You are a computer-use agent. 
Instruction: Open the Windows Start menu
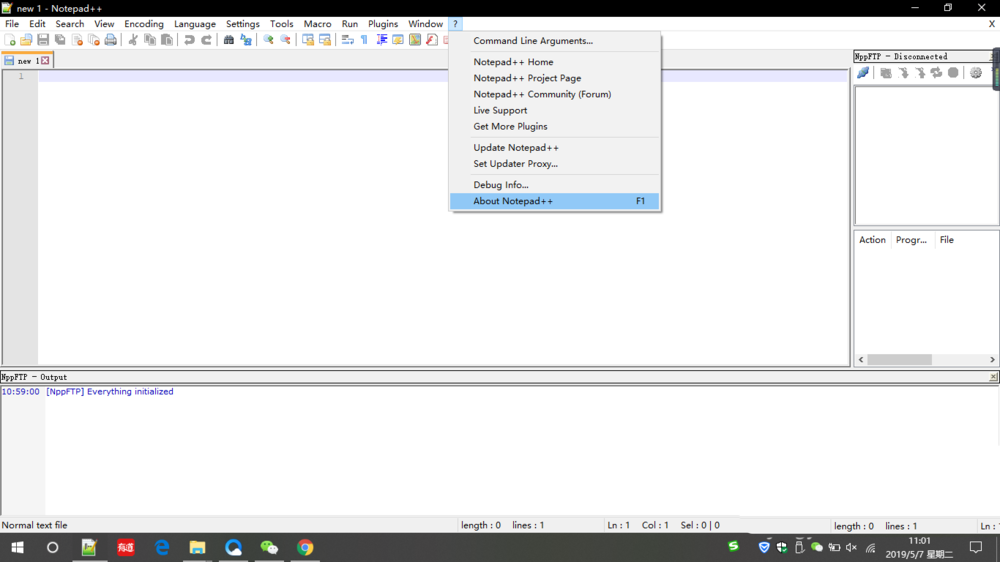pos(17,547)
